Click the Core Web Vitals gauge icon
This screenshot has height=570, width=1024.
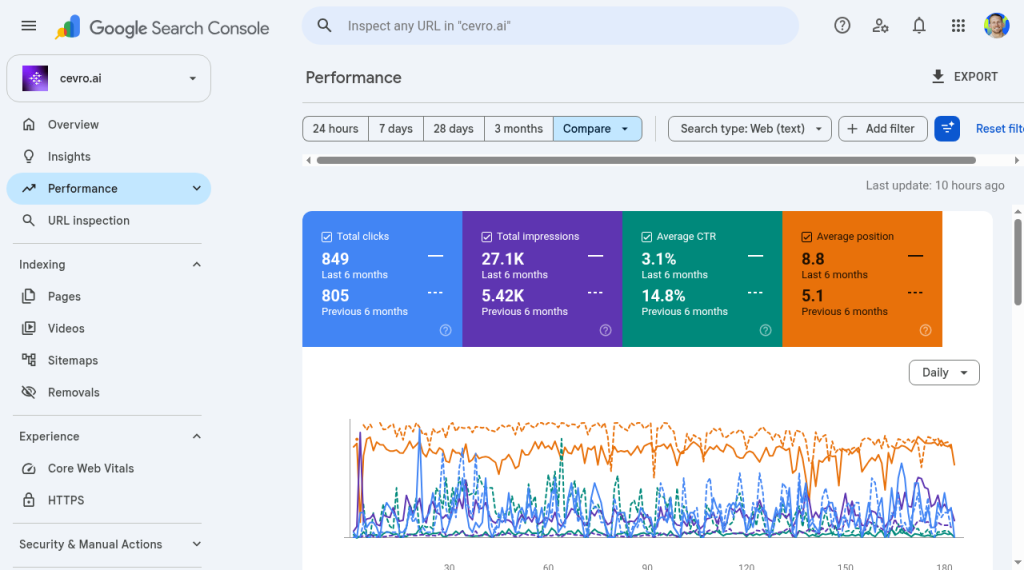tap(29, 468)
